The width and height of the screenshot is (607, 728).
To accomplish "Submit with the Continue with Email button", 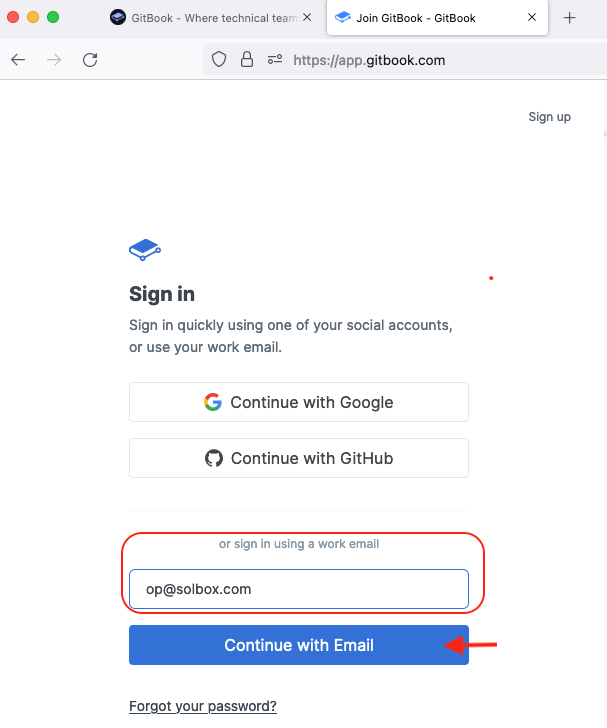I will point(299,645).
